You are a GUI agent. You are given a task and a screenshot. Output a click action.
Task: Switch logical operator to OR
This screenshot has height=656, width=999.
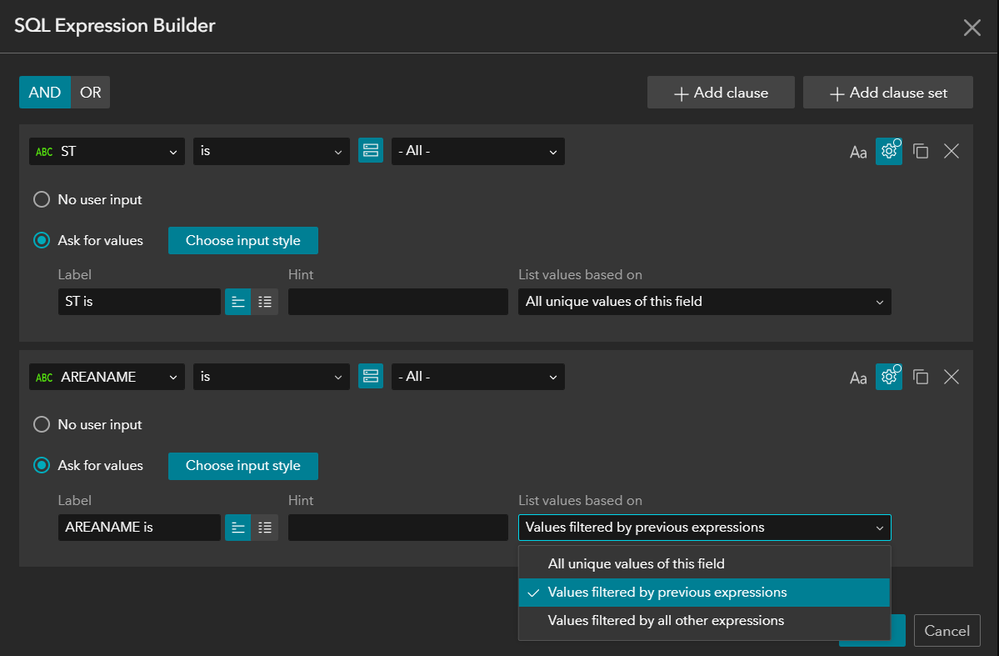coord(90,92)
